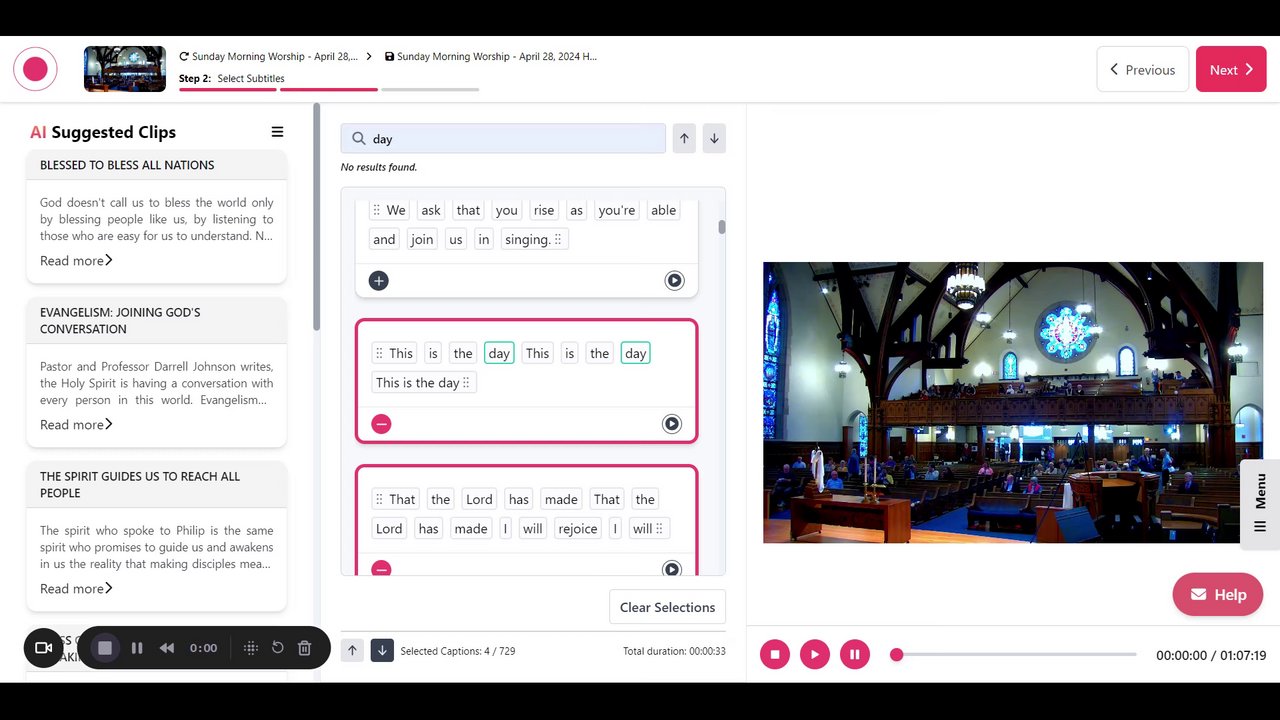Click the subtitle search field containing 'day'
The image size is (1280, 720).
pos(503,139)
